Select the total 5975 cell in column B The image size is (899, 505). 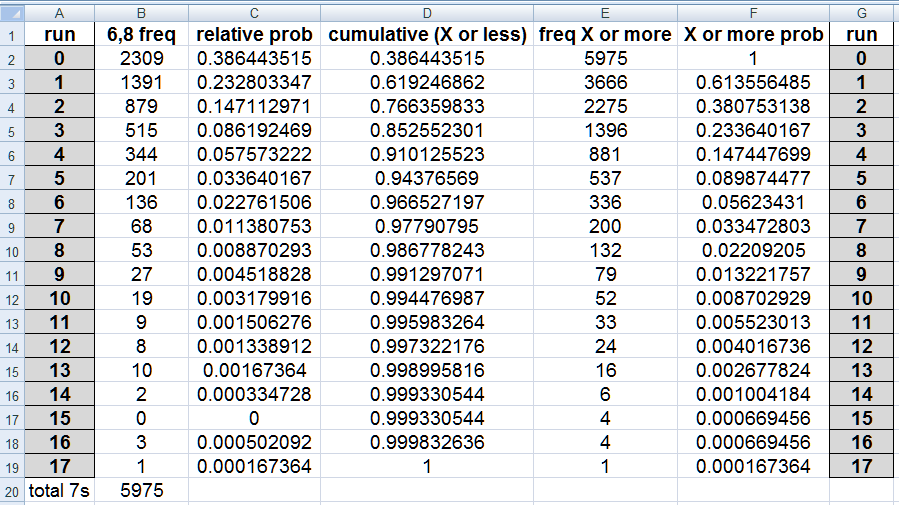click(x=142, y=491)
